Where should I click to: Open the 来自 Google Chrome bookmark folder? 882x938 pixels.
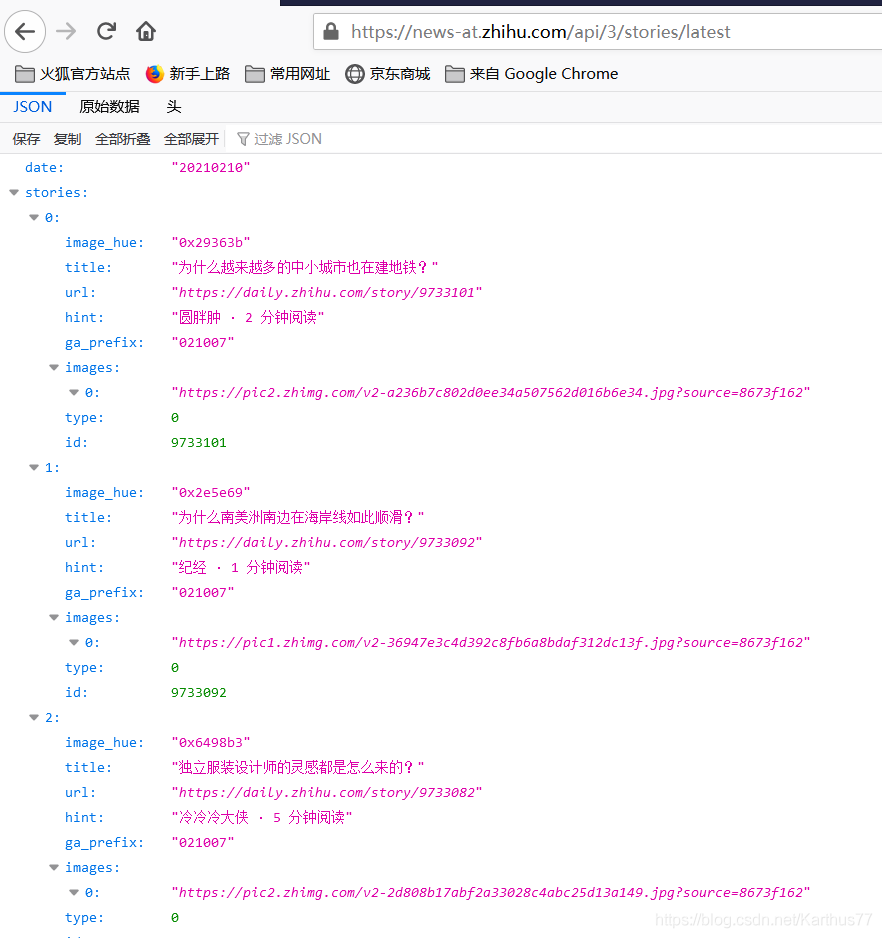click(x=531, y=74)
